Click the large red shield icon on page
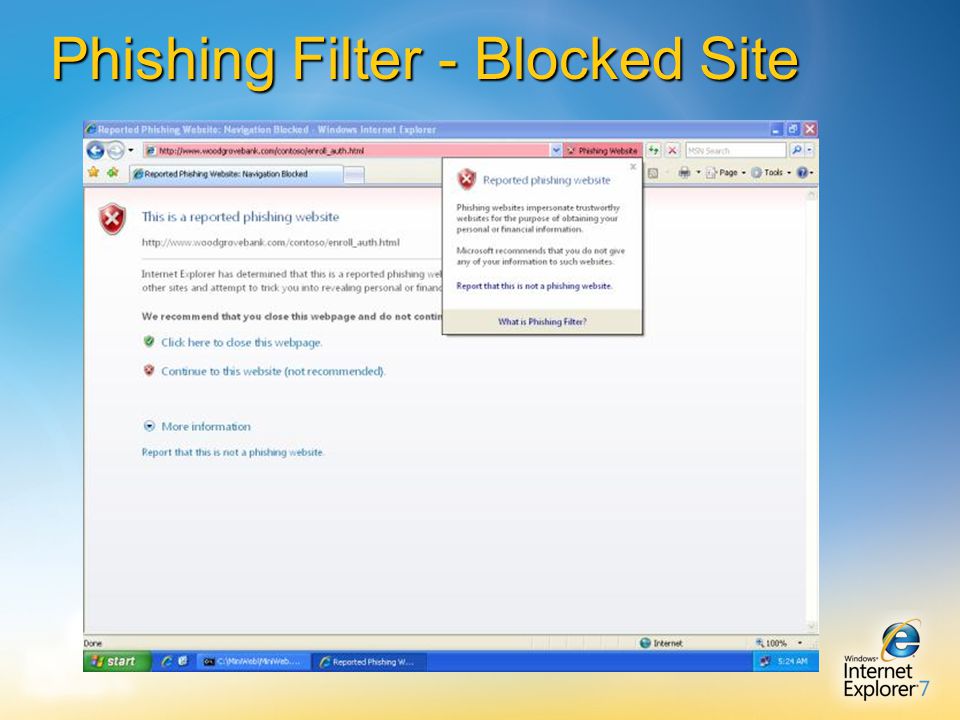This screenshot has width=960, height=720. (113, 219)
